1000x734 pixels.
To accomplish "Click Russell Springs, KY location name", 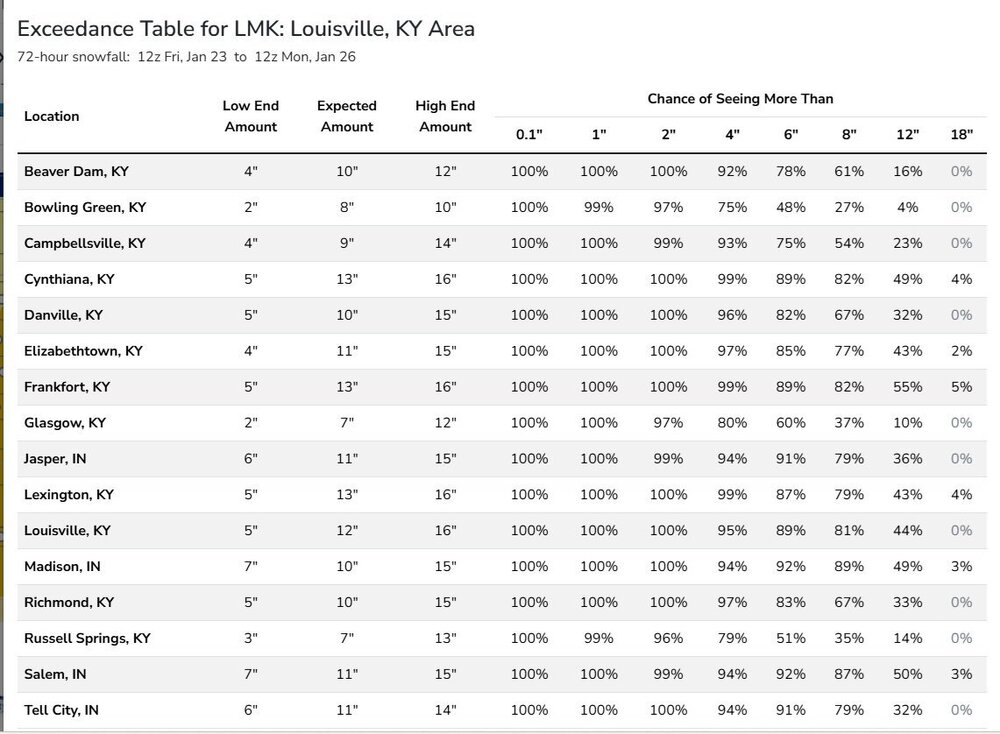I will point(87,638).
